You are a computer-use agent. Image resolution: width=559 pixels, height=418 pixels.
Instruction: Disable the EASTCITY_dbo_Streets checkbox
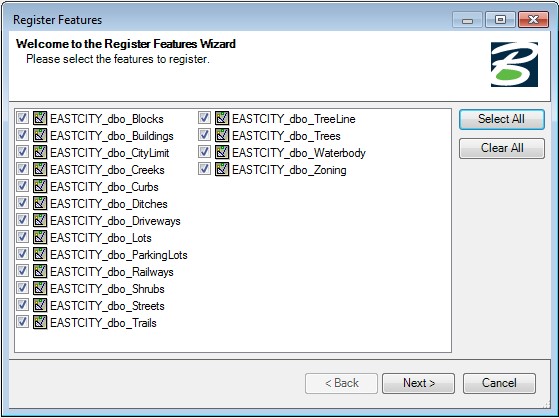[x=22, y=304]
